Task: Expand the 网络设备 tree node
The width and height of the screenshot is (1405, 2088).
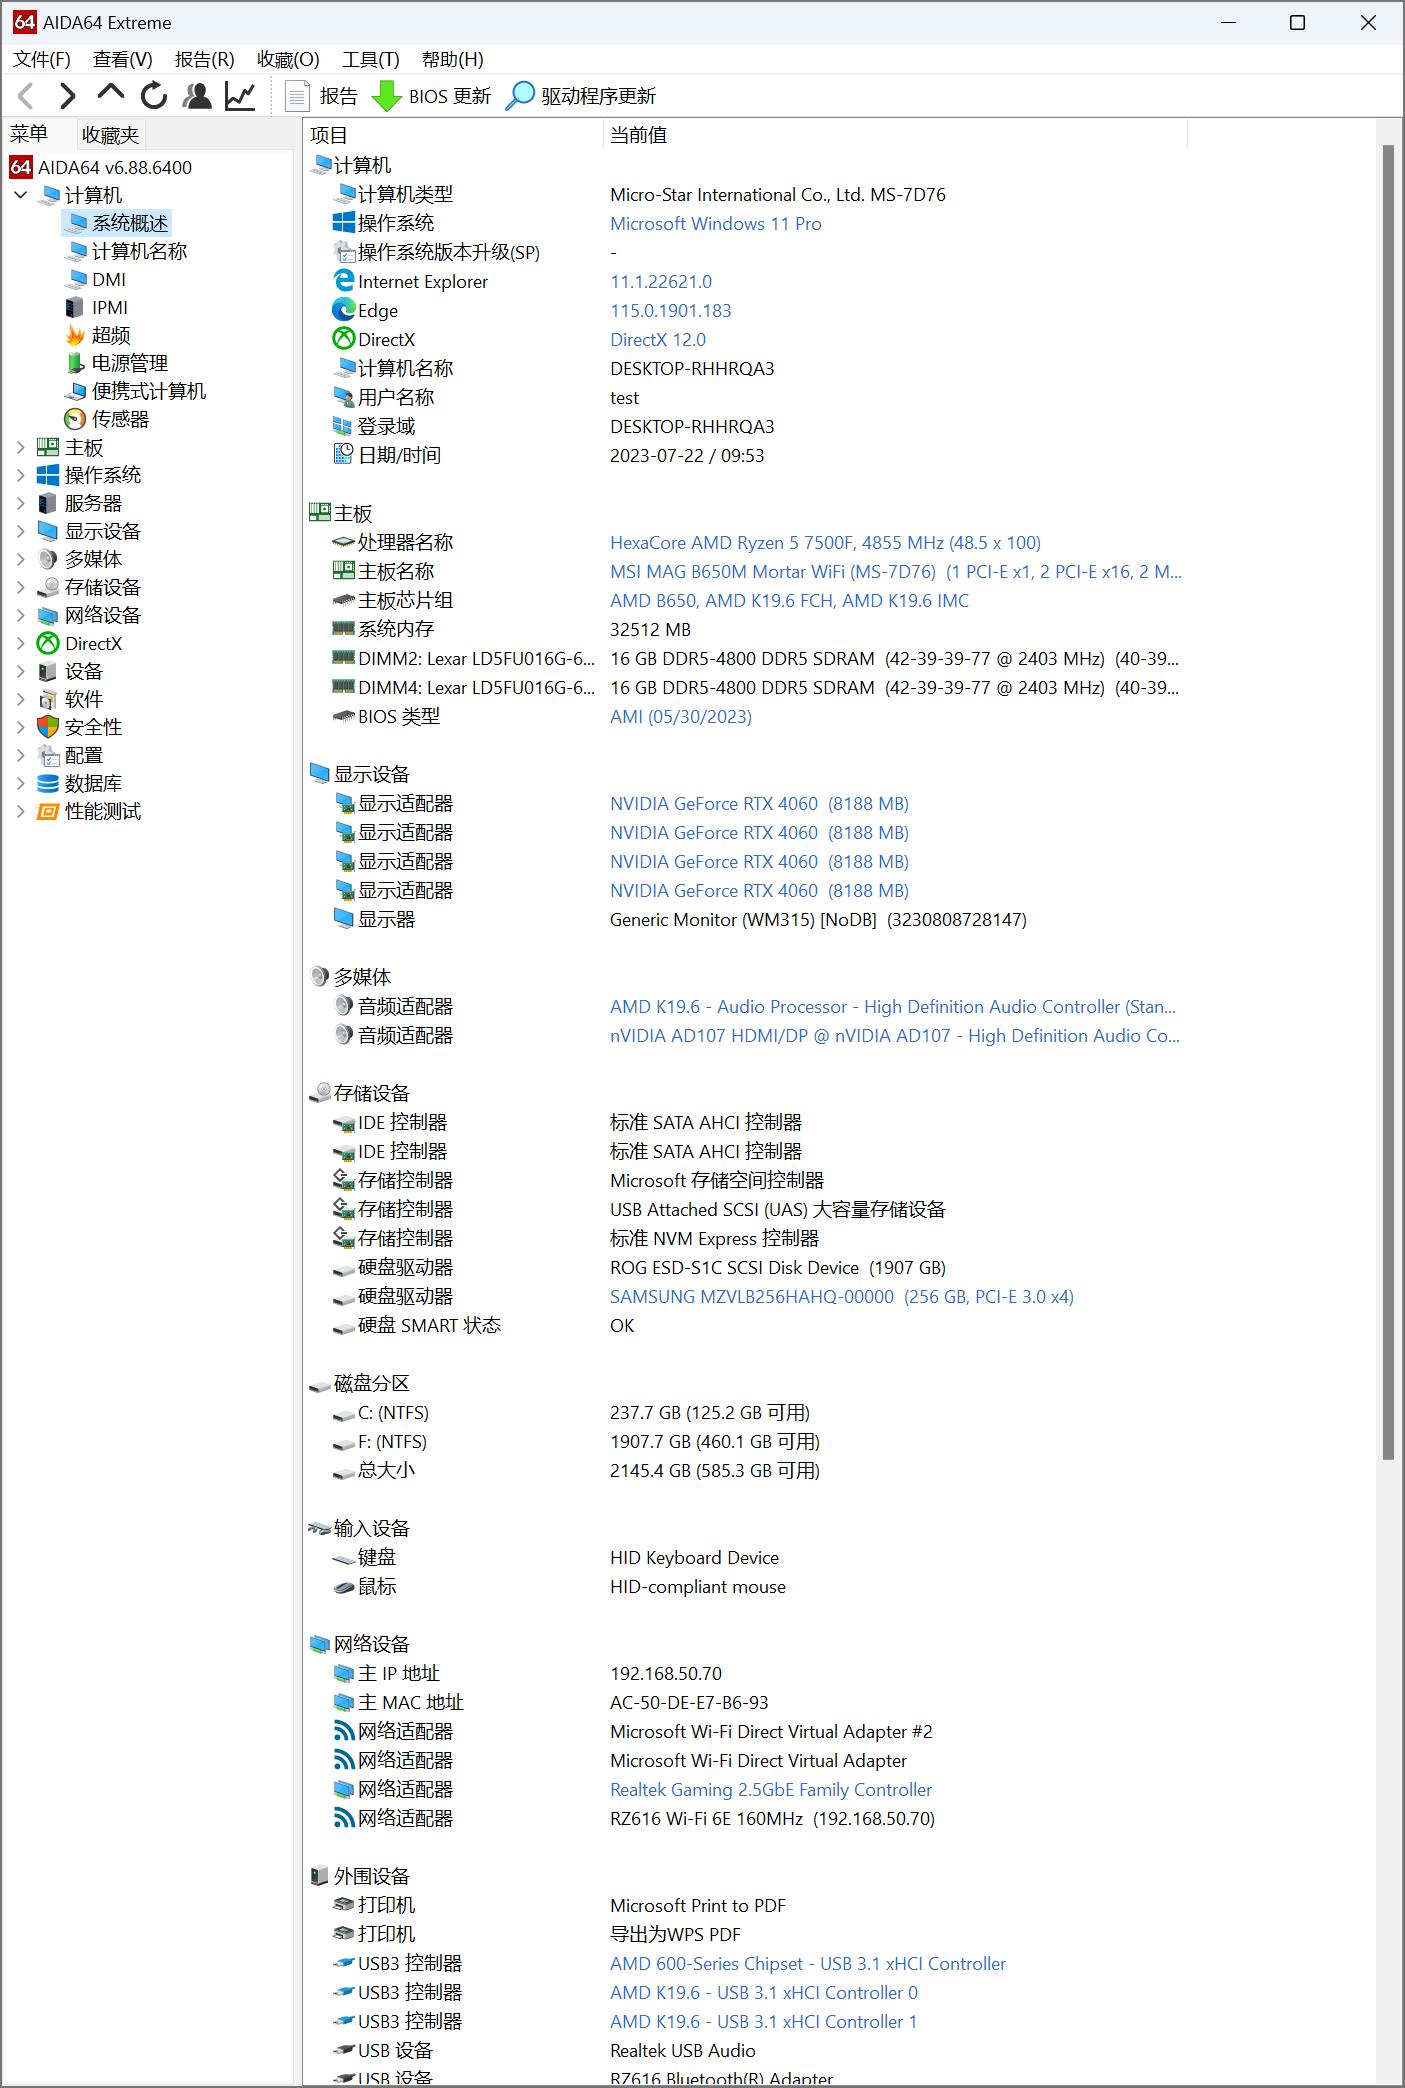Action: pyautogui.click(x=20, y=615)
